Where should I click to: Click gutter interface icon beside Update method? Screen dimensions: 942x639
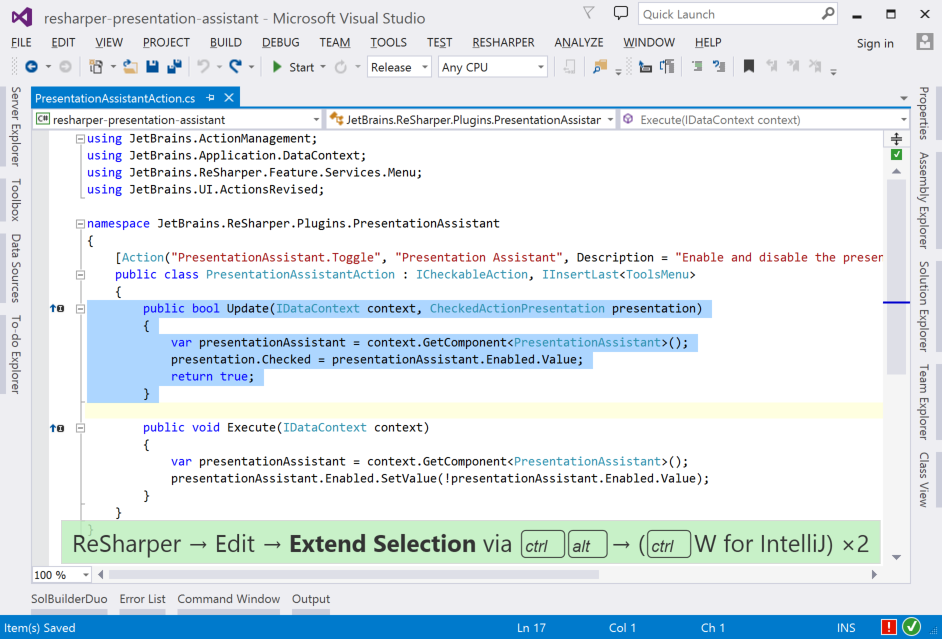[57, 309]
